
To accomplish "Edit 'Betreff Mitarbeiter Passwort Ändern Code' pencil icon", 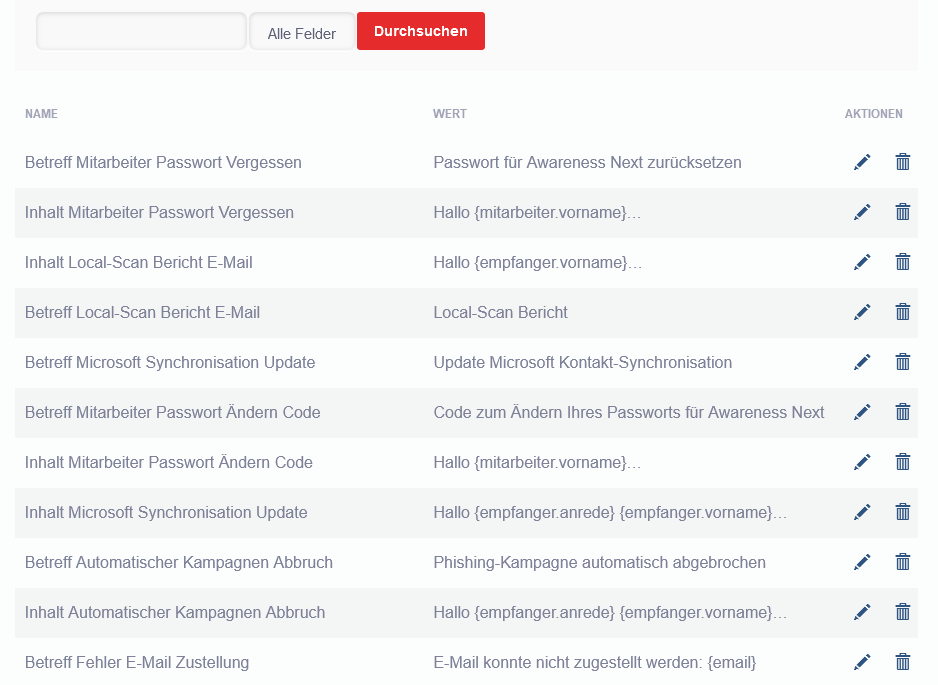I will 862,412.
